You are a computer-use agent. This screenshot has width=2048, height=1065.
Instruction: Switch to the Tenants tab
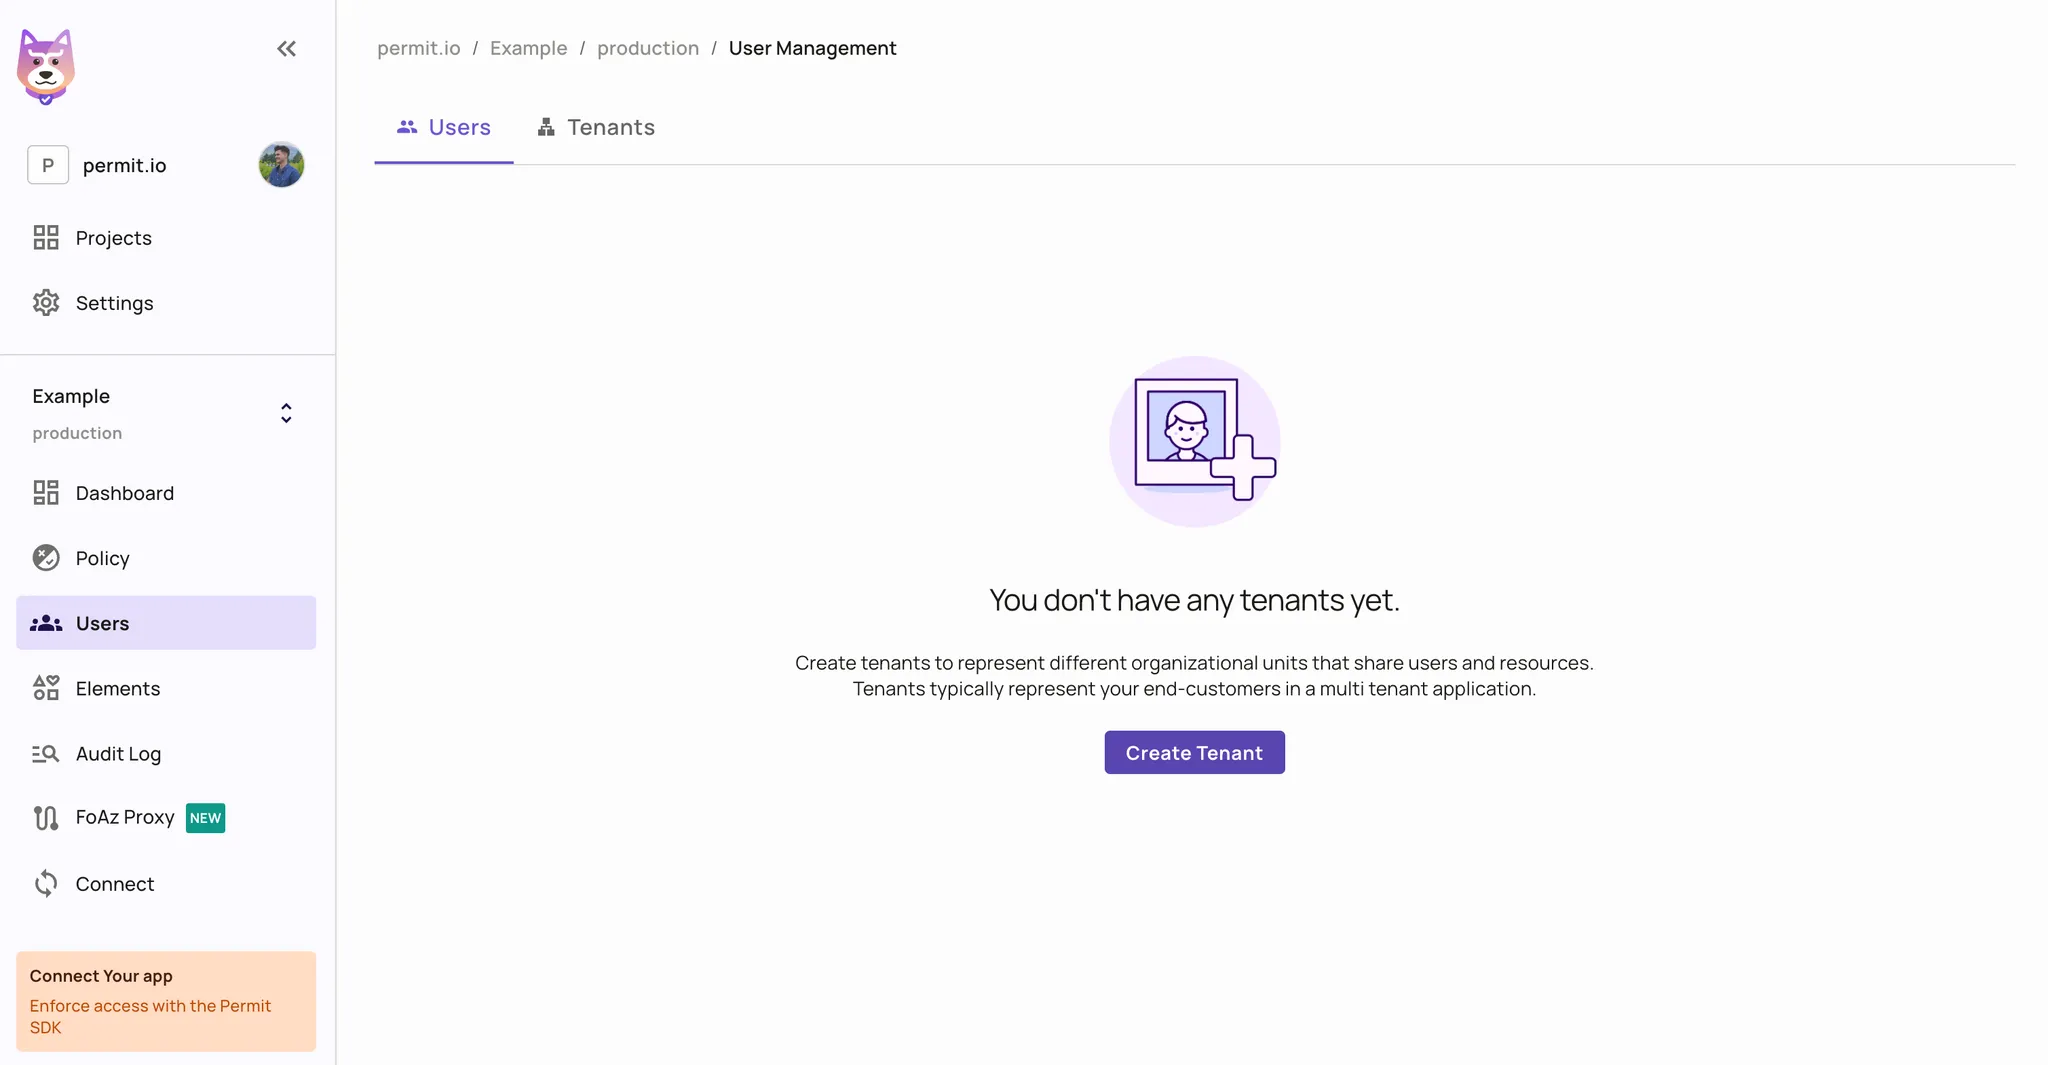(x=596, y=128)
